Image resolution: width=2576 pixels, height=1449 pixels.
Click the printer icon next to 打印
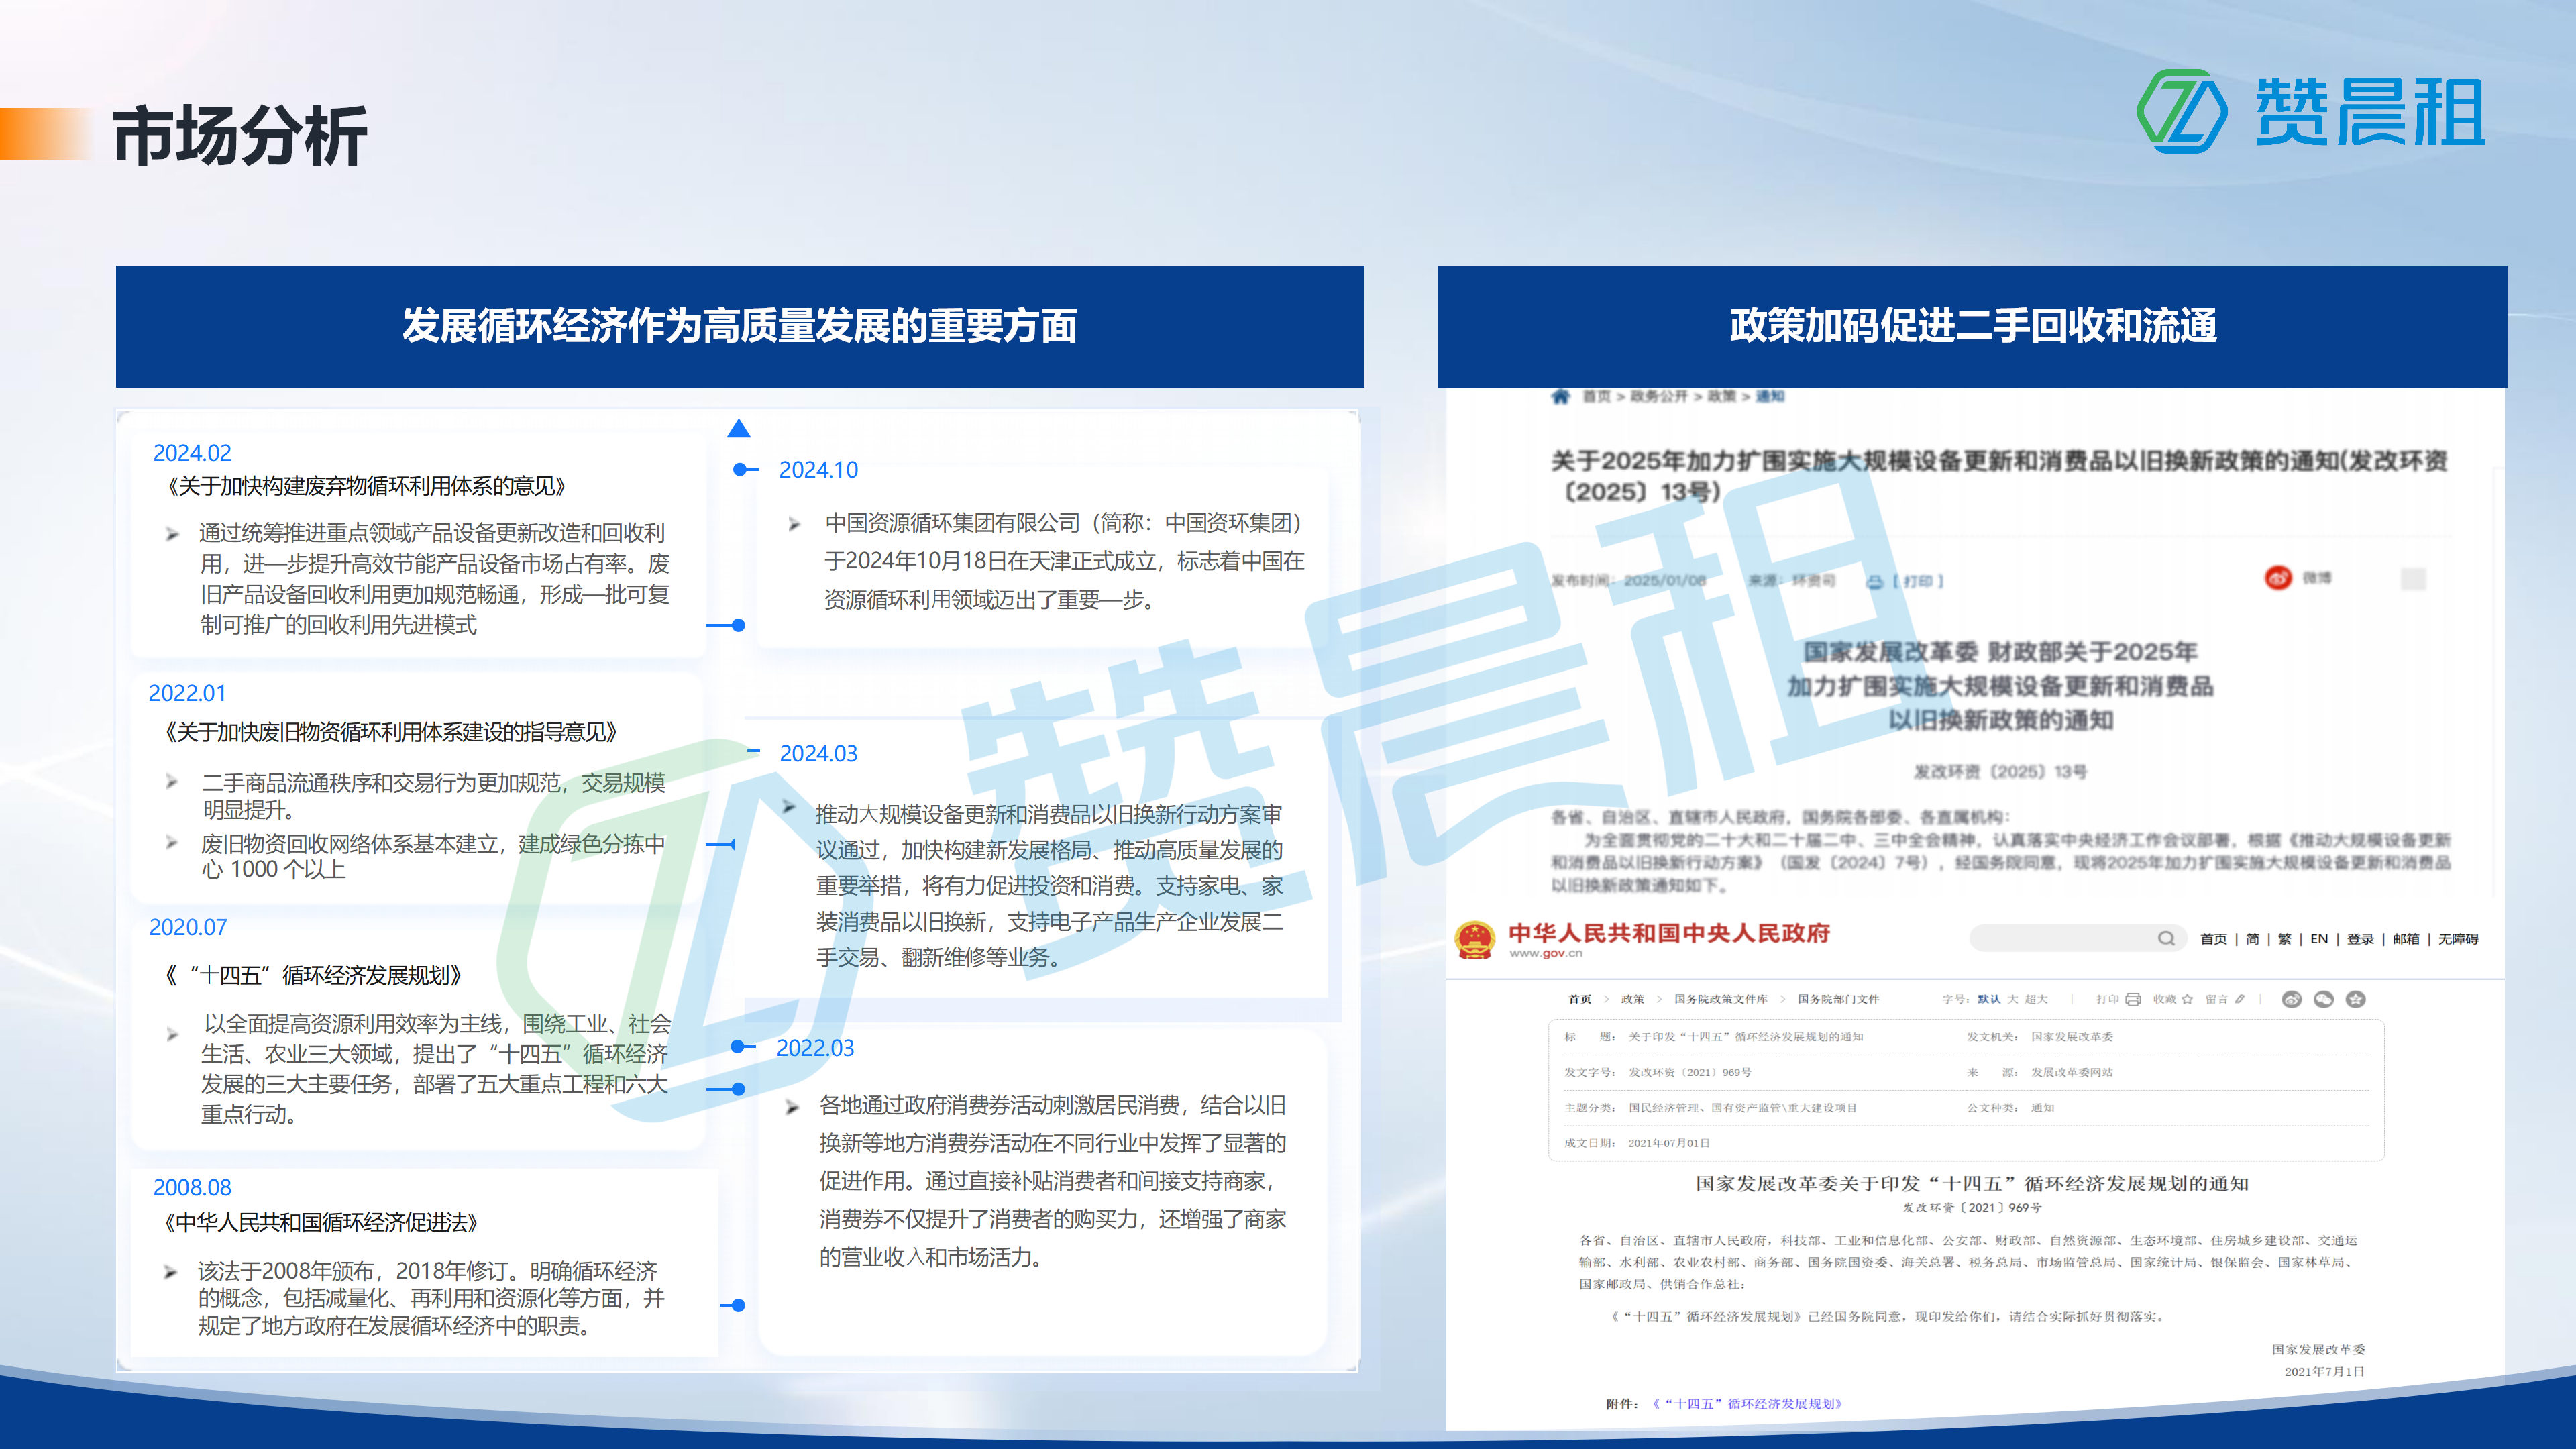[x=2132, y=999]
